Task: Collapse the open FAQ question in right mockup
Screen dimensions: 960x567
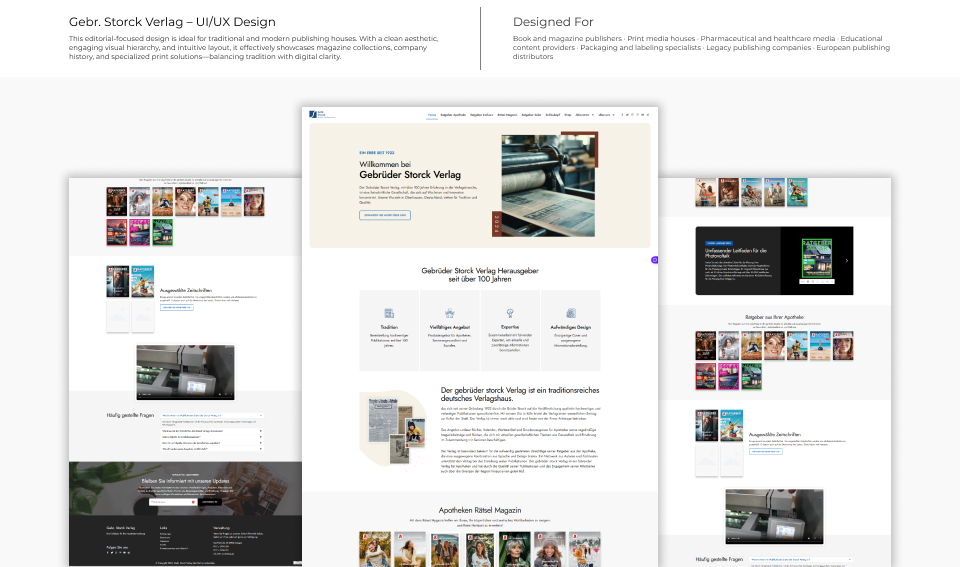Action: (x=801, y=560)
